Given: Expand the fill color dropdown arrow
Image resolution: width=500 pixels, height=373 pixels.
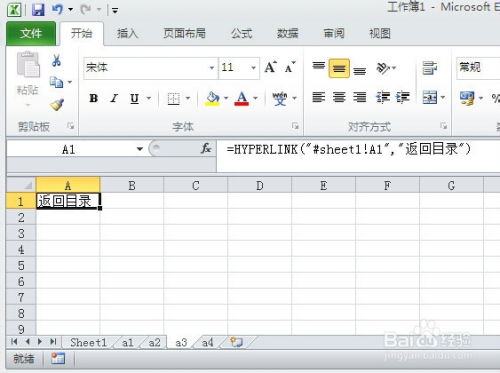Looking at the screenshot, I should pos(226,98).
